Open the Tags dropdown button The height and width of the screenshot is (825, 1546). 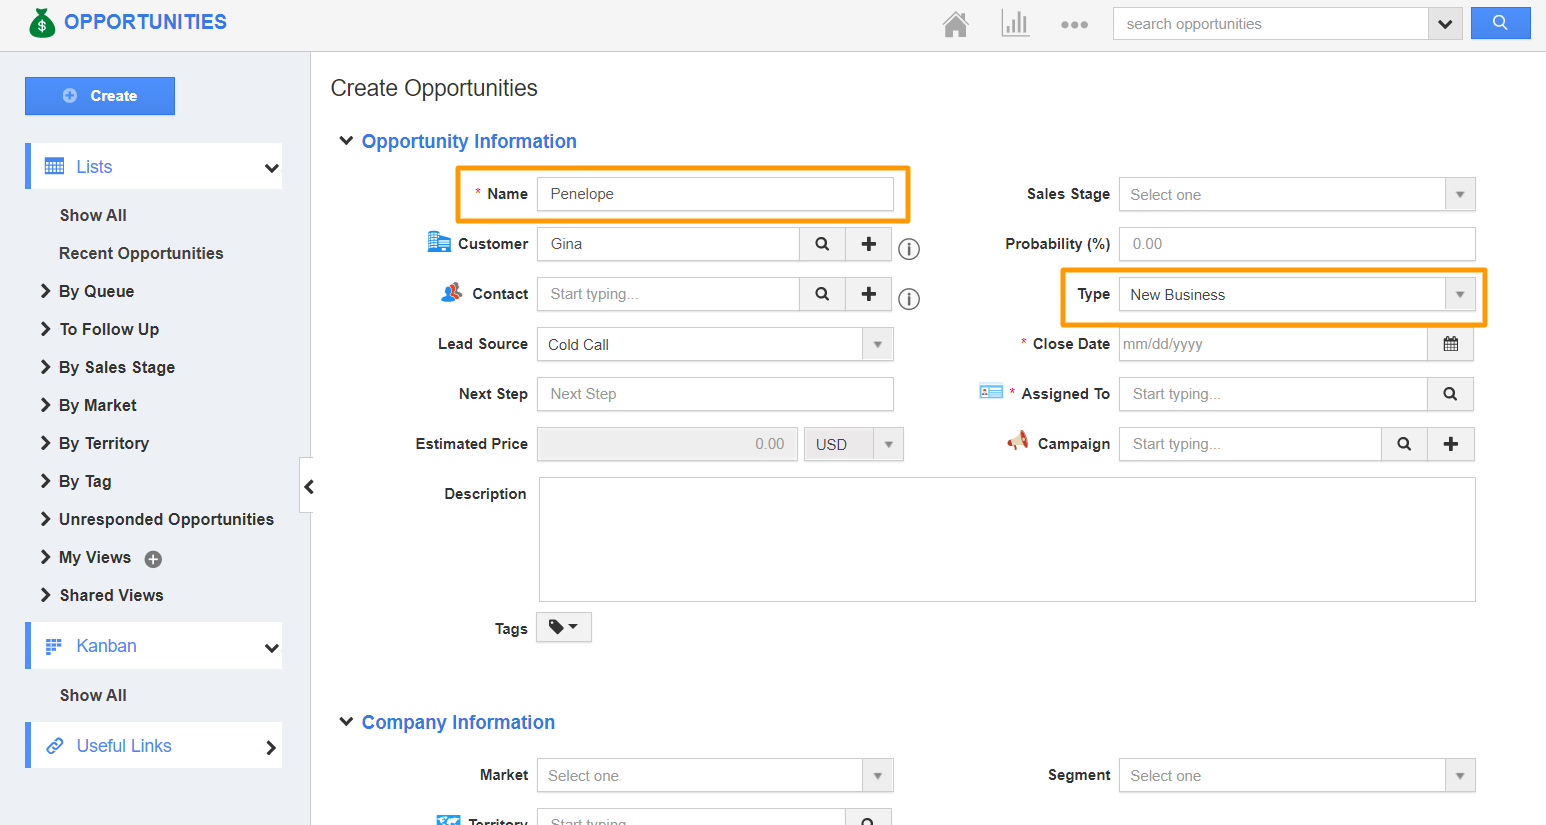pos(564,627)
